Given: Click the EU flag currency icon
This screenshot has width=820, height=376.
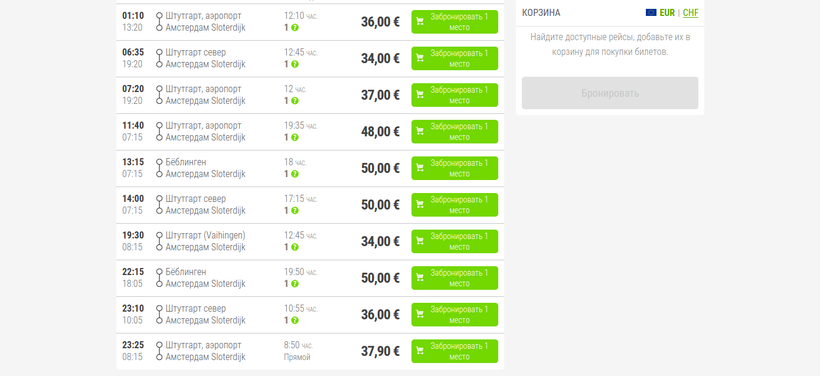Looking at the screenshot, I should pyautogui.click(x=651, y=13).
